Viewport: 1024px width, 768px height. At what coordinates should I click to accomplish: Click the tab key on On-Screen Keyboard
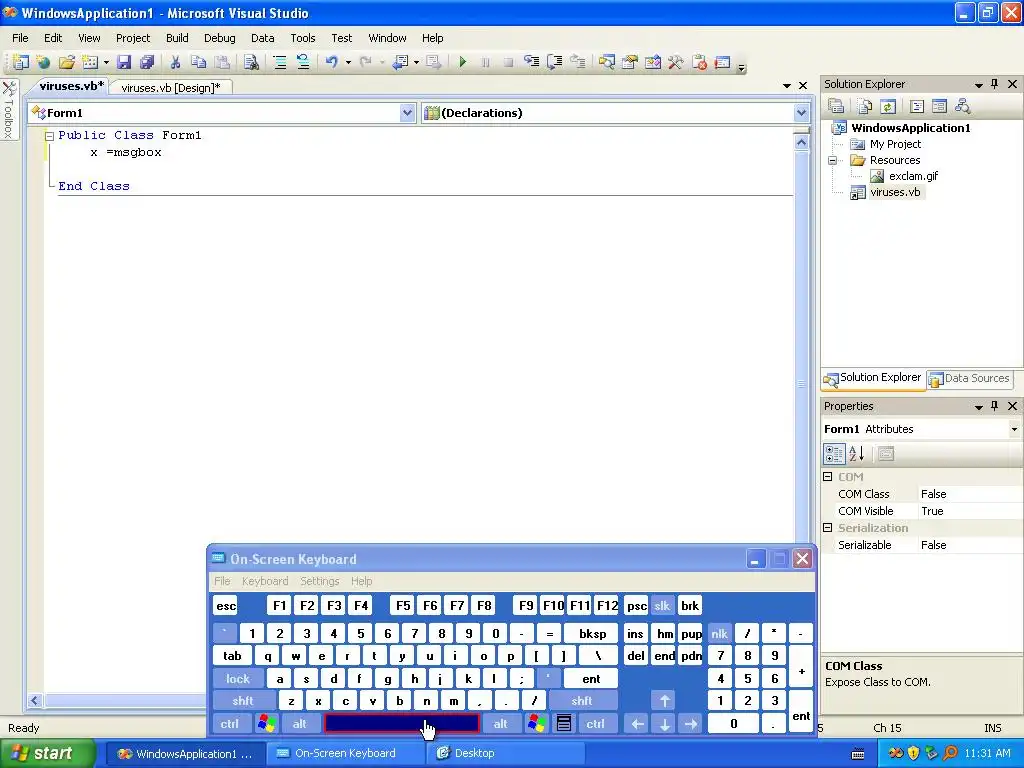tap(232, 656)
